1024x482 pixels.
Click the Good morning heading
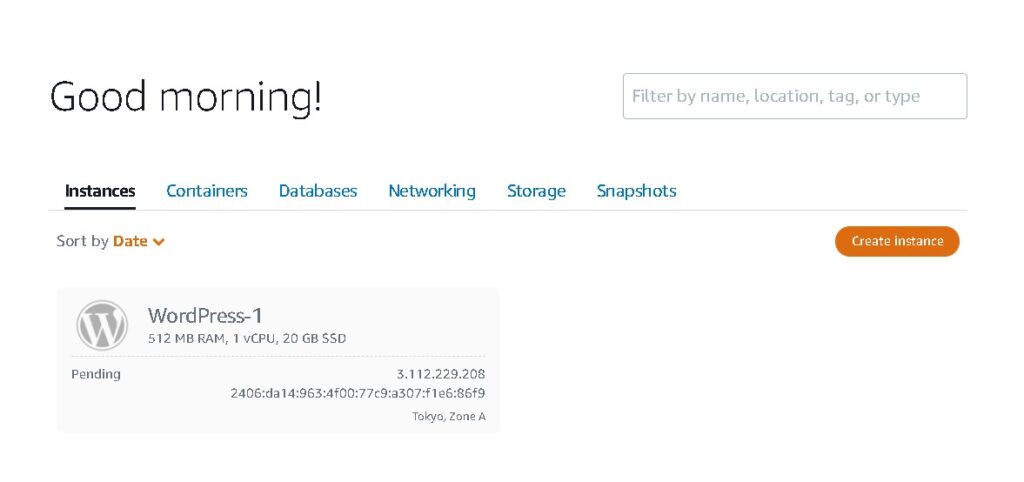pyautogui.click(x=186, y=97)
